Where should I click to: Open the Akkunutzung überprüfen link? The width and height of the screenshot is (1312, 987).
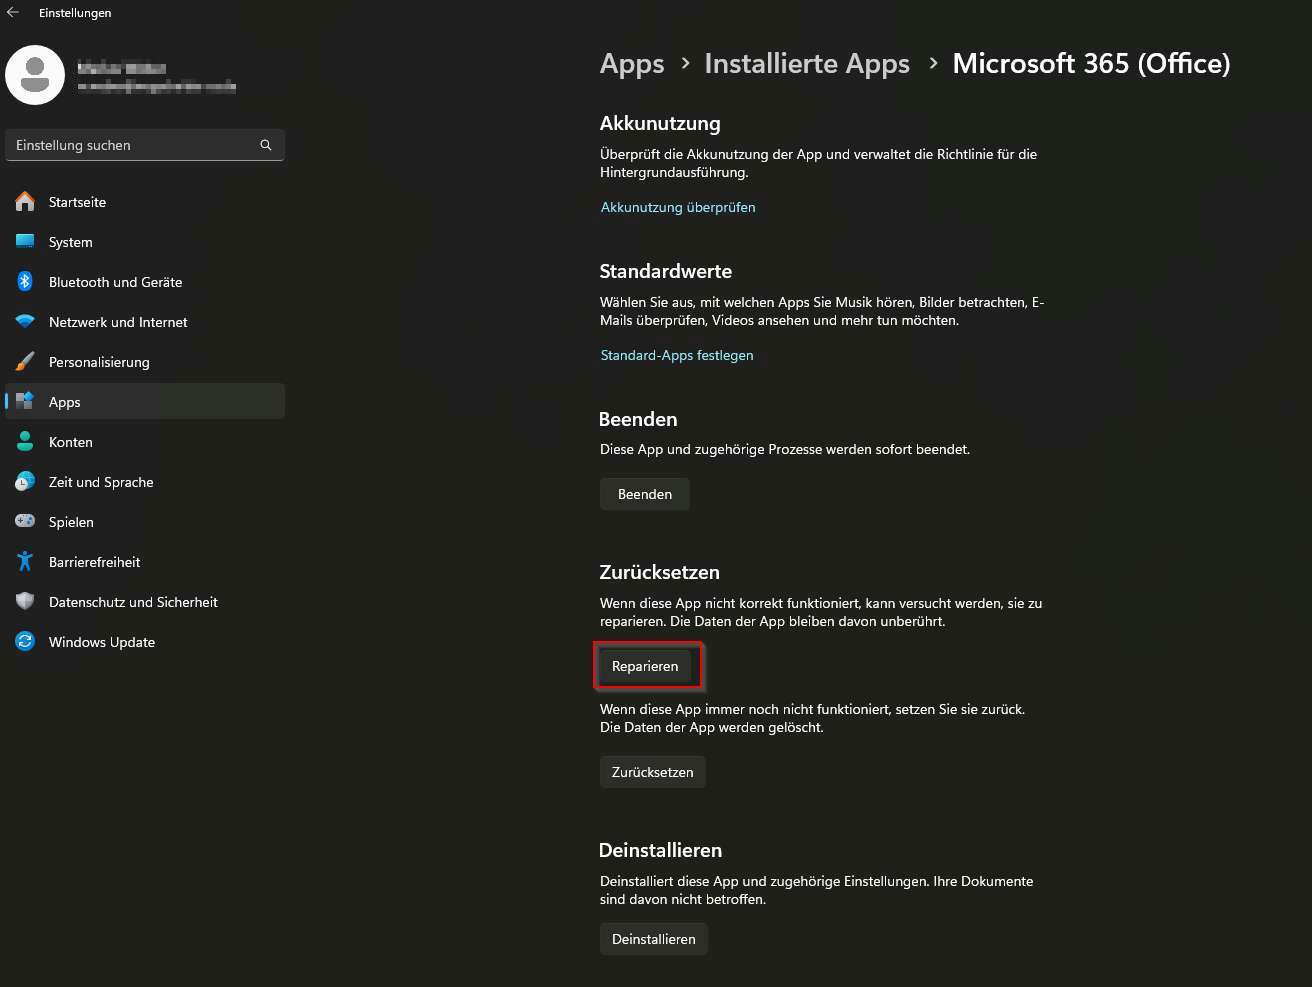click(678, 207)
